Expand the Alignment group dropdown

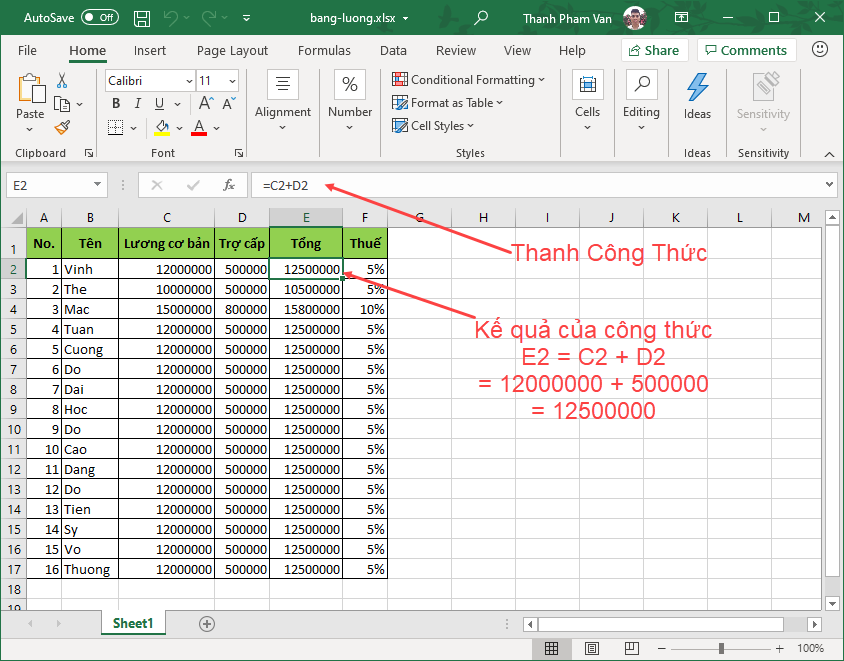(x=283, y=128)
